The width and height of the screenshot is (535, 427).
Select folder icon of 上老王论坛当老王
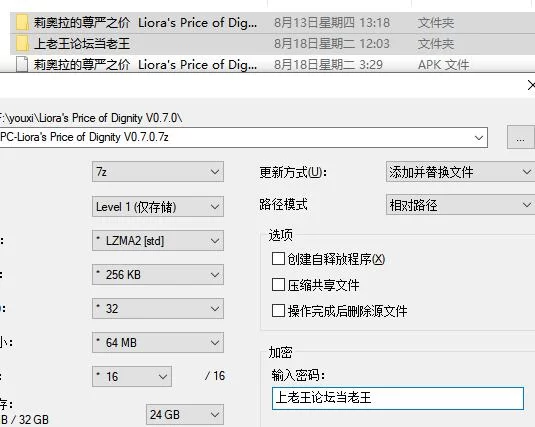point(22,44)
